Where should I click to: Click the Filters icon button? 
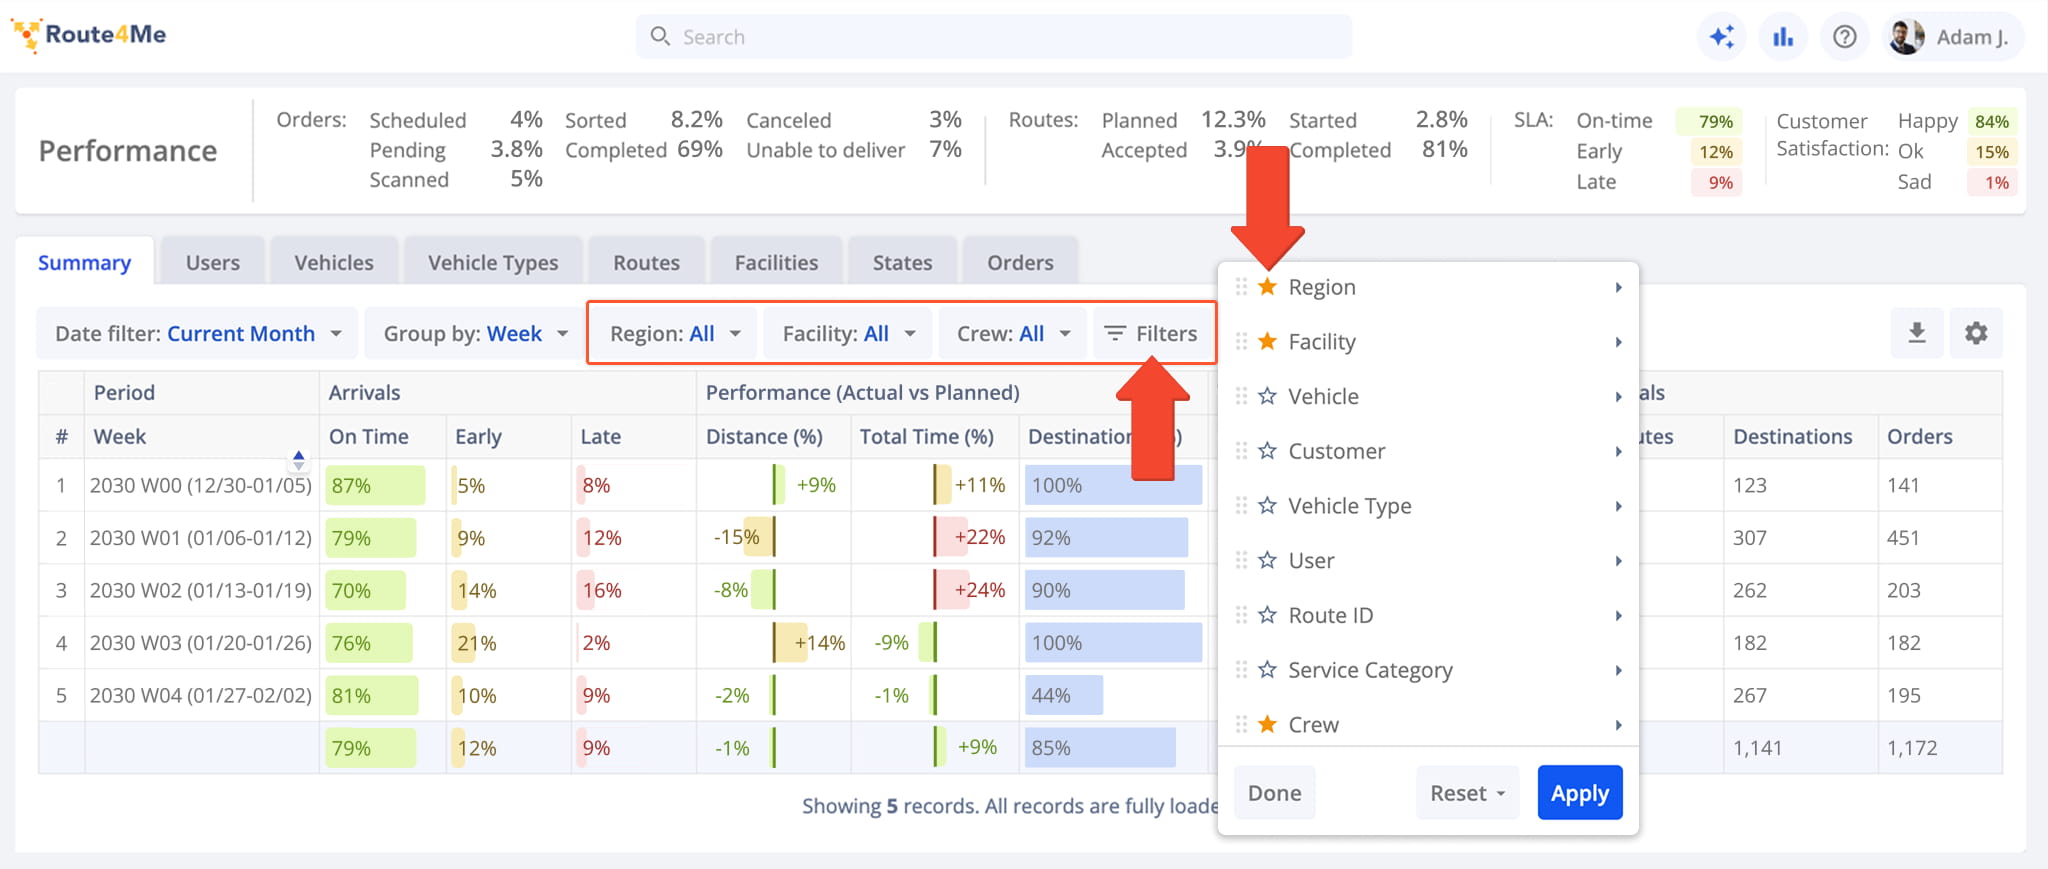(1152, 333)
